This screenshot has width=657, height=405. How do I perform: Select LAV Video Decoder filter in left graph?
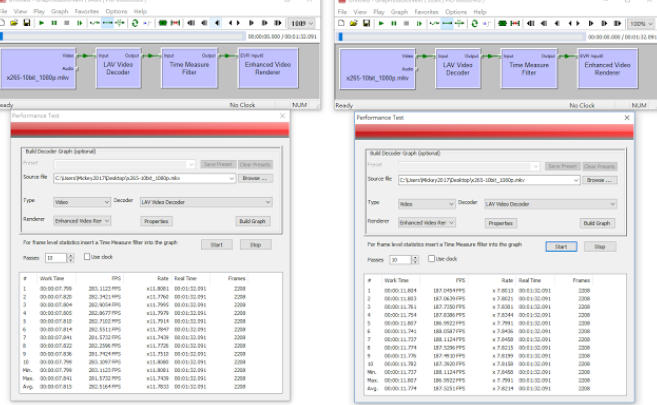click(x=118, y=68)
